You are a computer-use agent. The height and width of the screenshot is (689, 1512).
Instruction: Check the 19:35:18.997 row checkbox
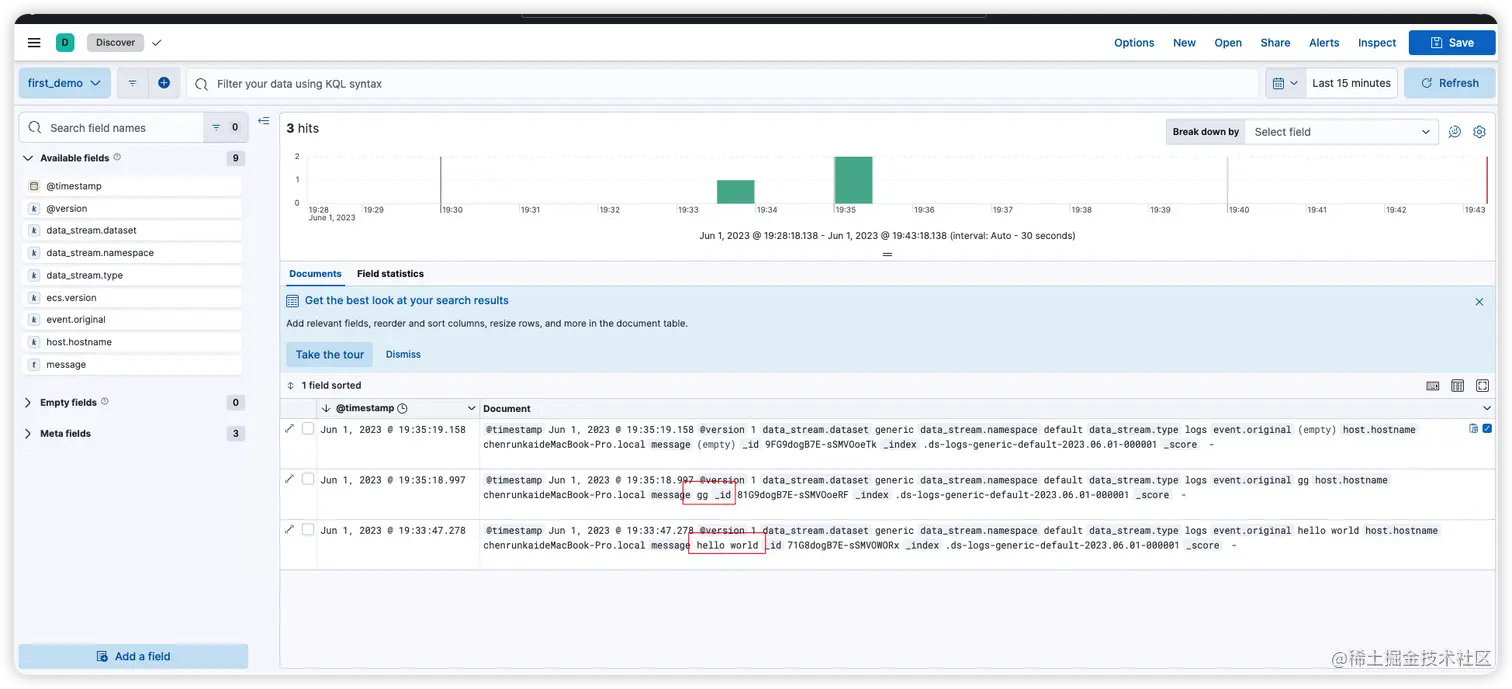pyautogui.click(x=308, y=479)
